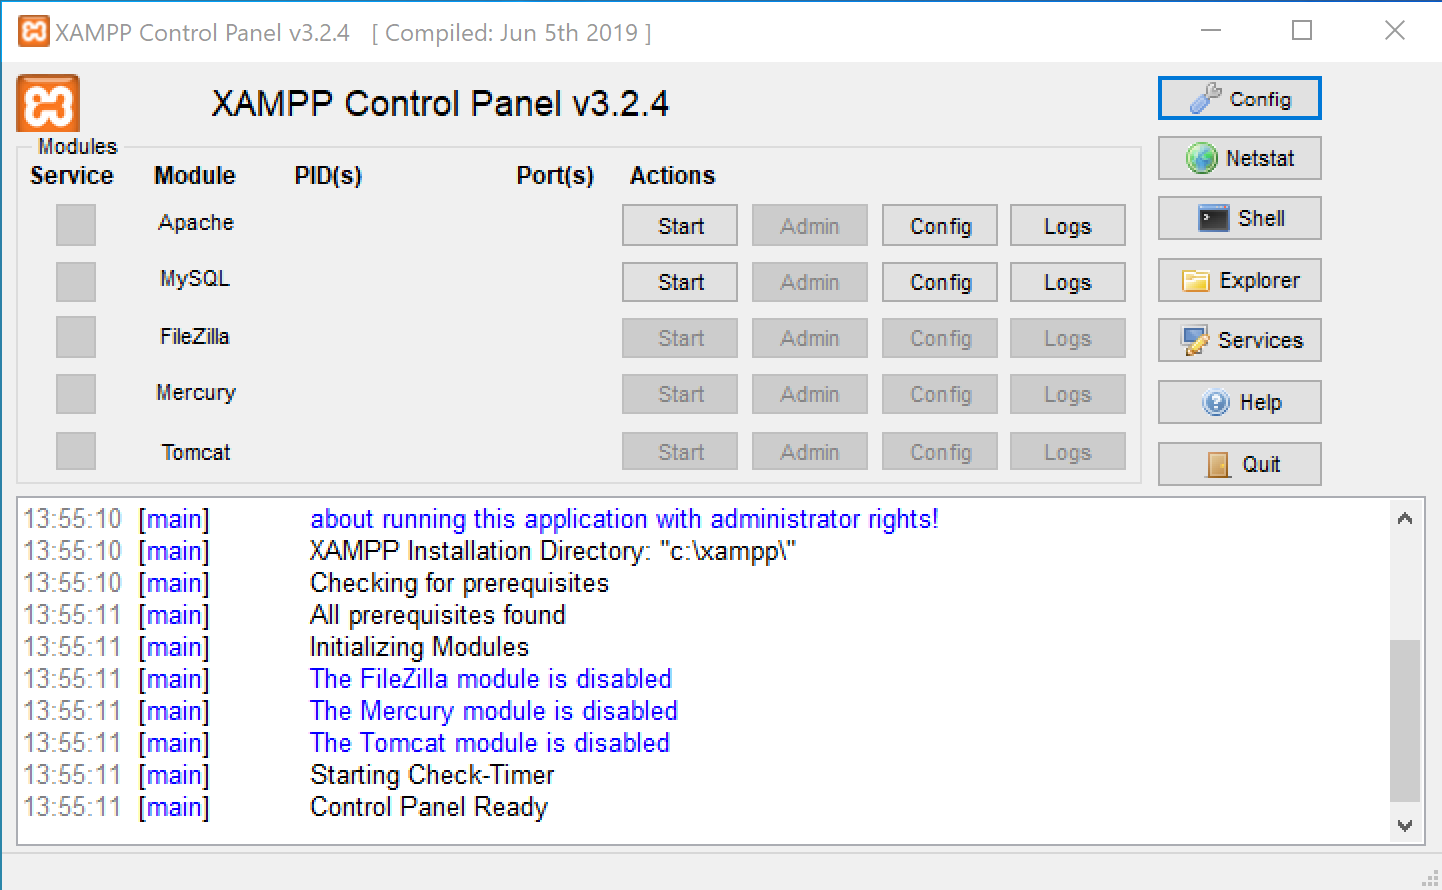Screen dimensions: 1442x890
Task: Click the administrator rights log line
Action: pyautogui.click(x=624, y=519)
